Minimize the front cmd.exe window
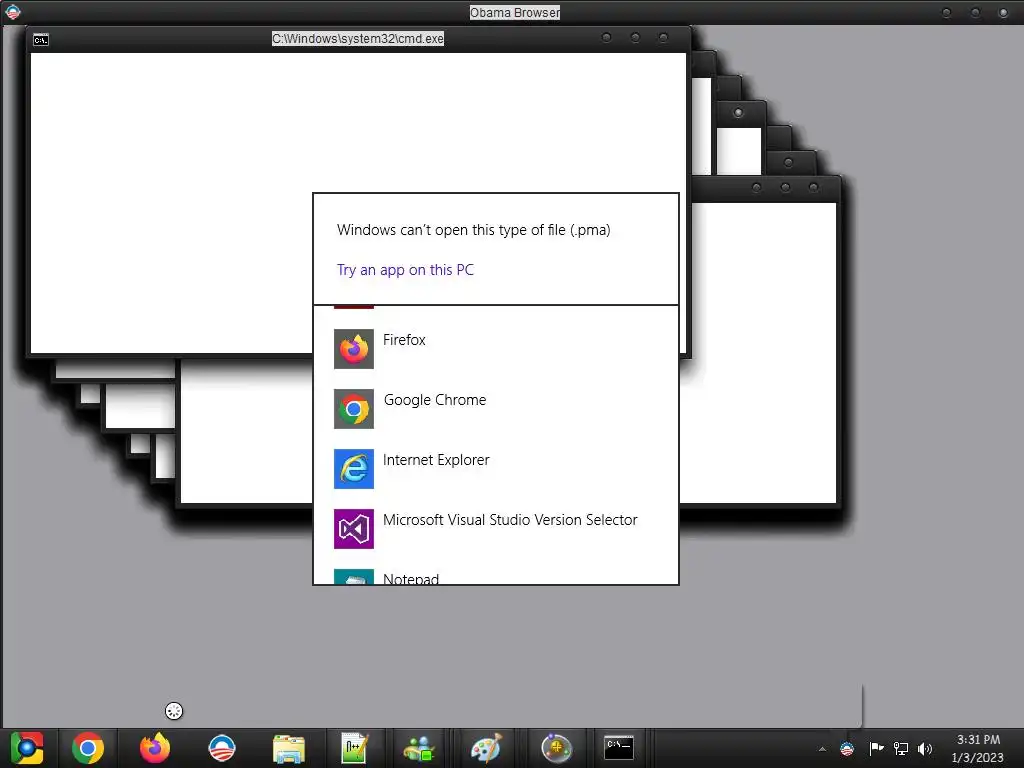Image resolution: width=1024 pixels, height=768 pixels. (607, 38)
